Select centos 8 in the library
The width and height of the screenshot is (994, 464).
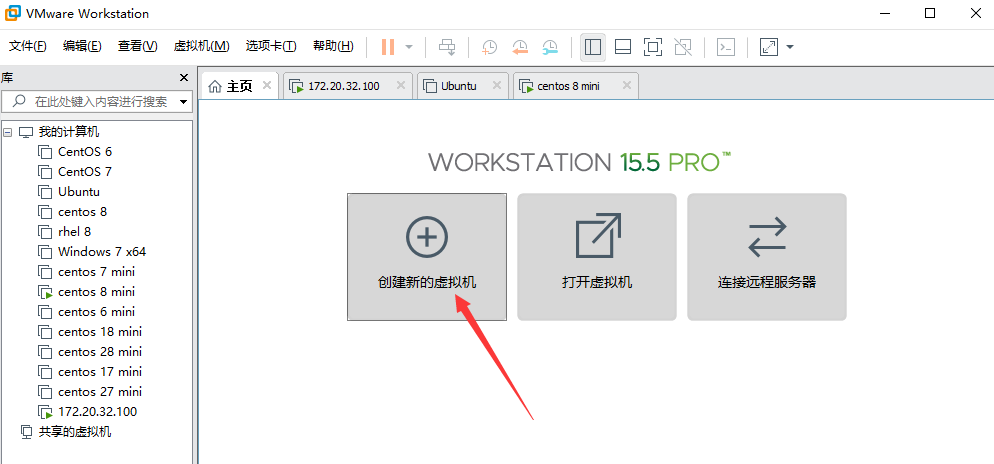point(82,212)
